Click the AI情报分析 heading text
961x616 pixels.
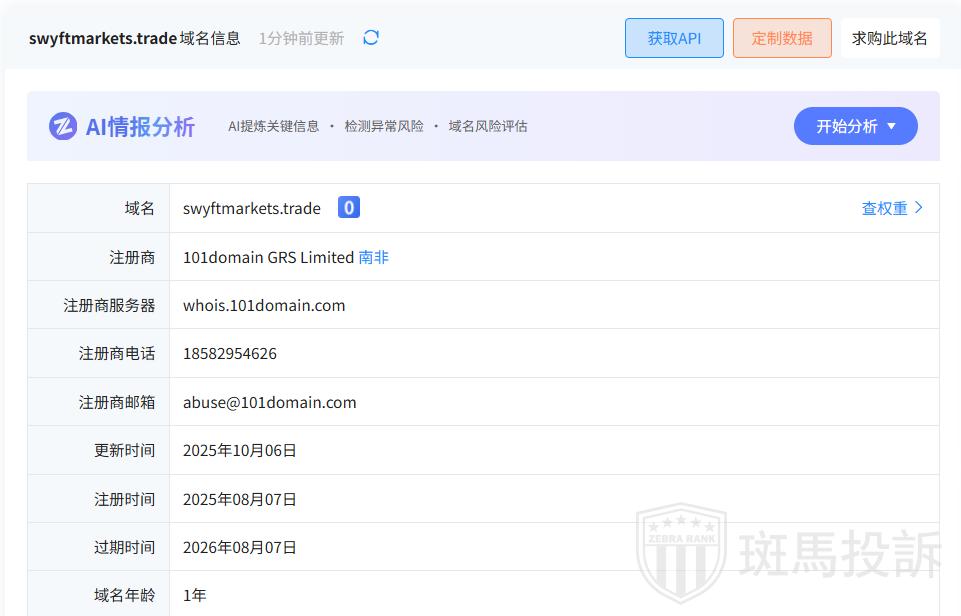(x=140, y=126)
